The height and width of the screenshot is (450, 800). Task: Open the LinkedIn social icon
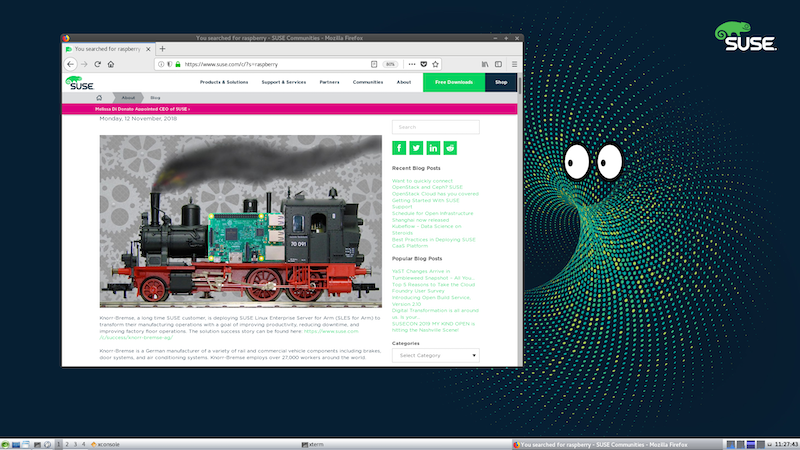(x=433, y=148)
